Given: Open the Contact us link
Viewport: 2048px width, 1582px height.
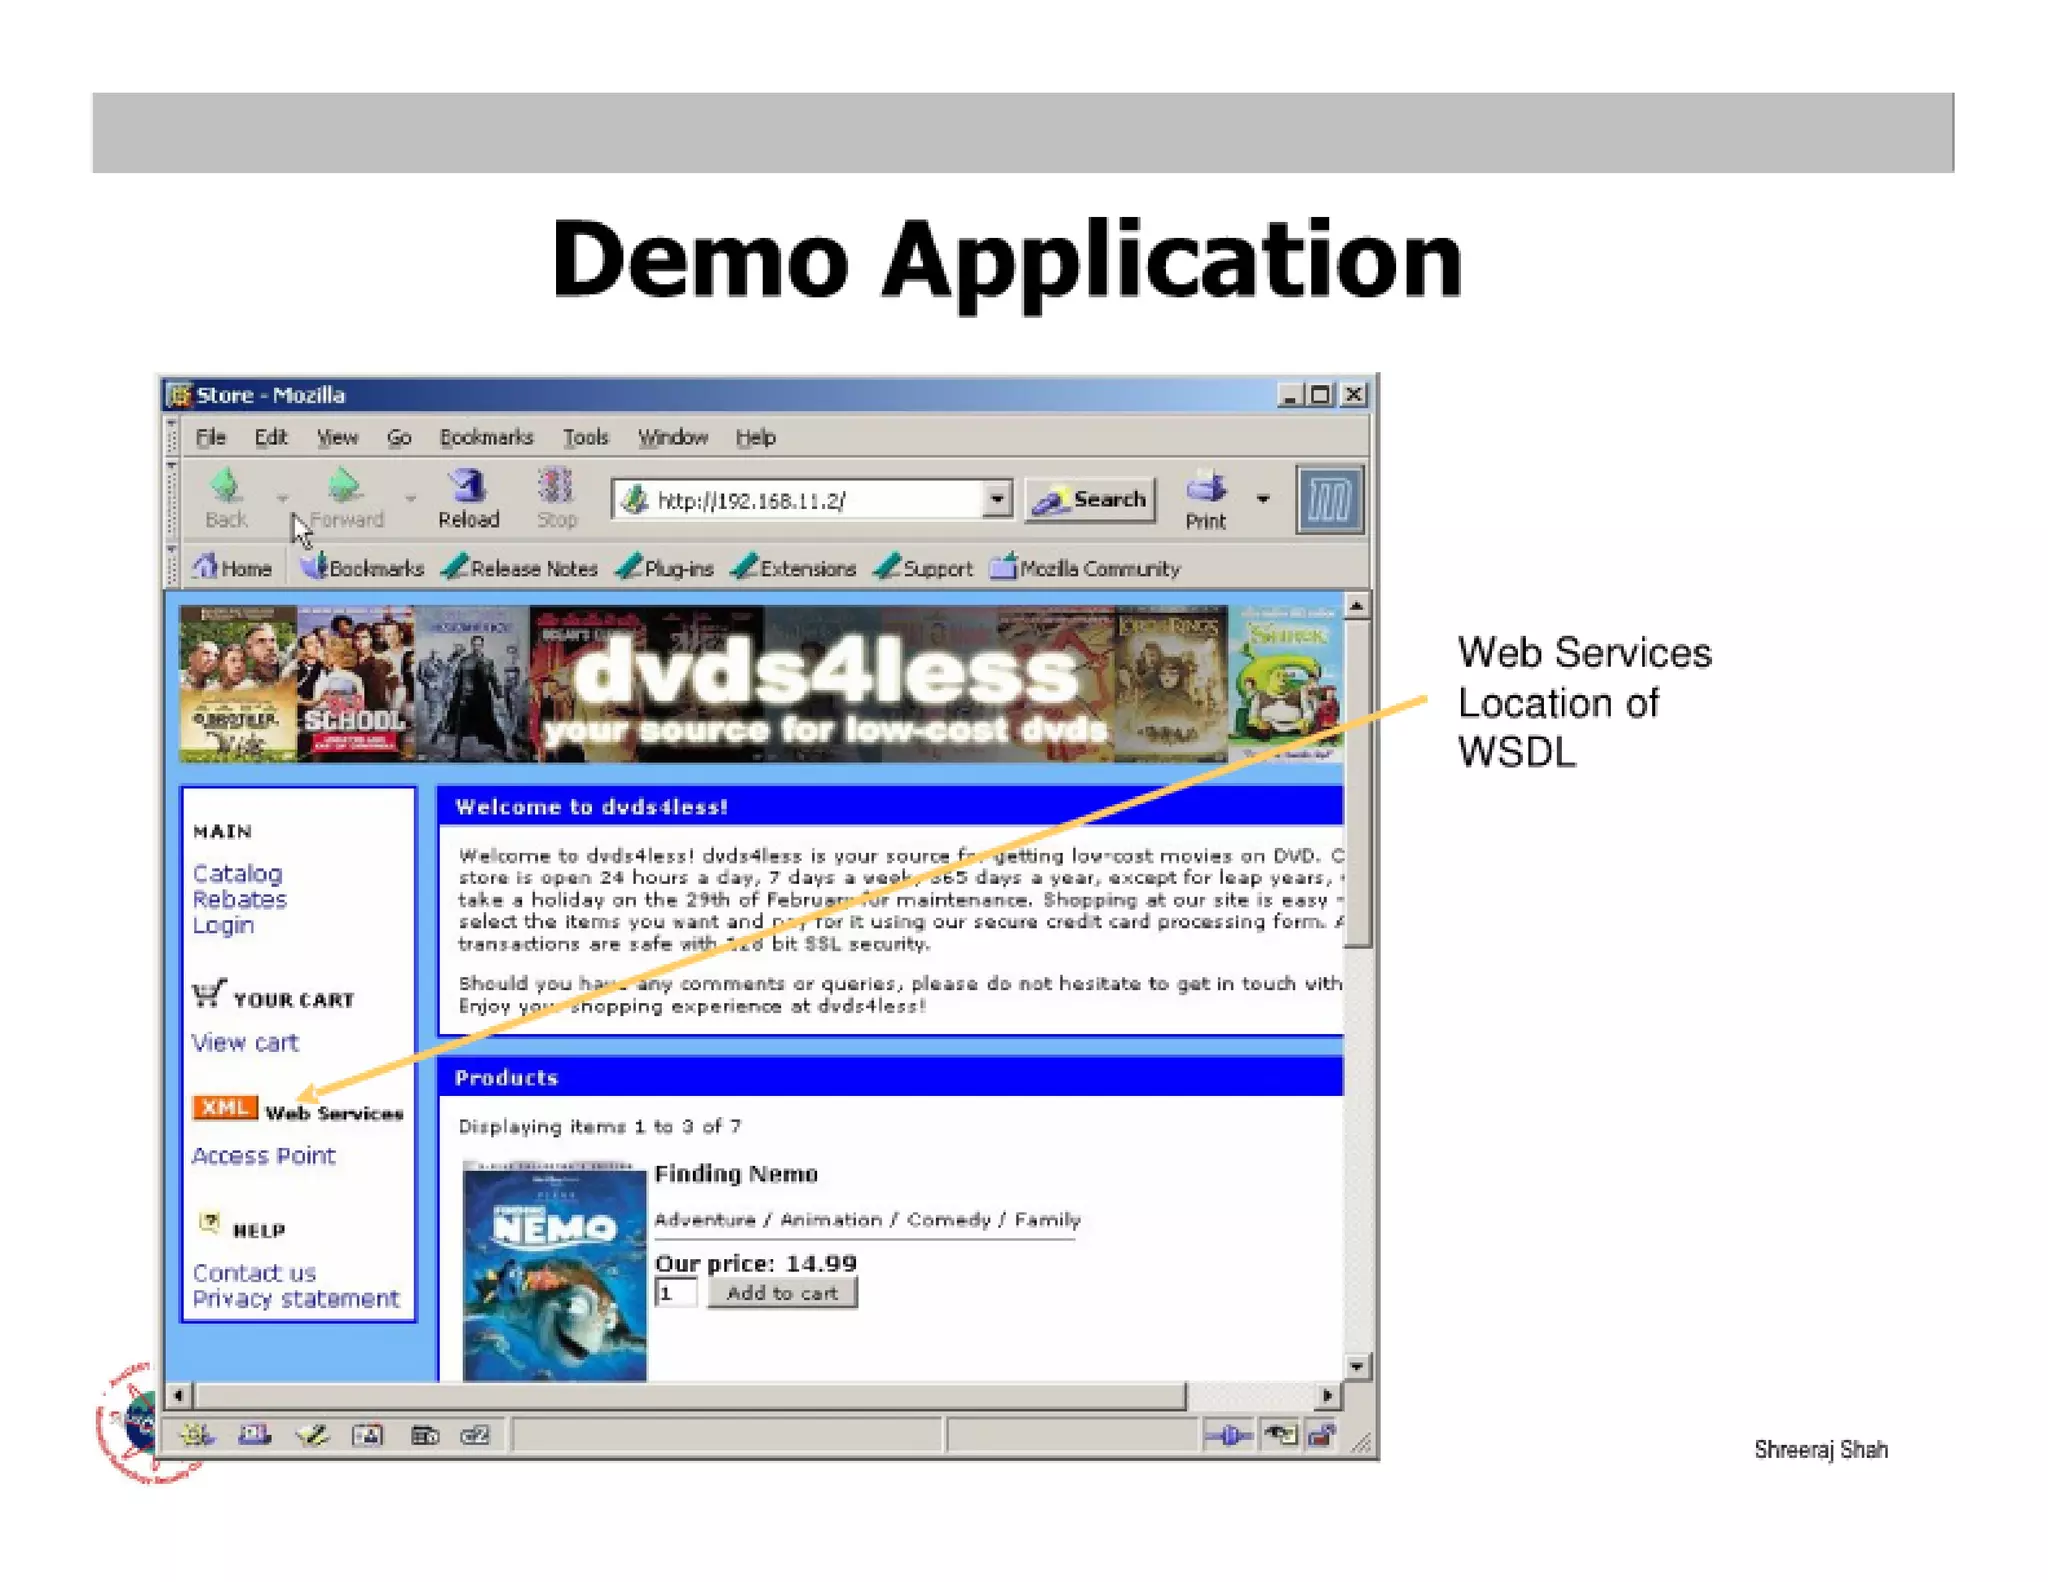Looking at the screenshot, I should (254, 1272).
